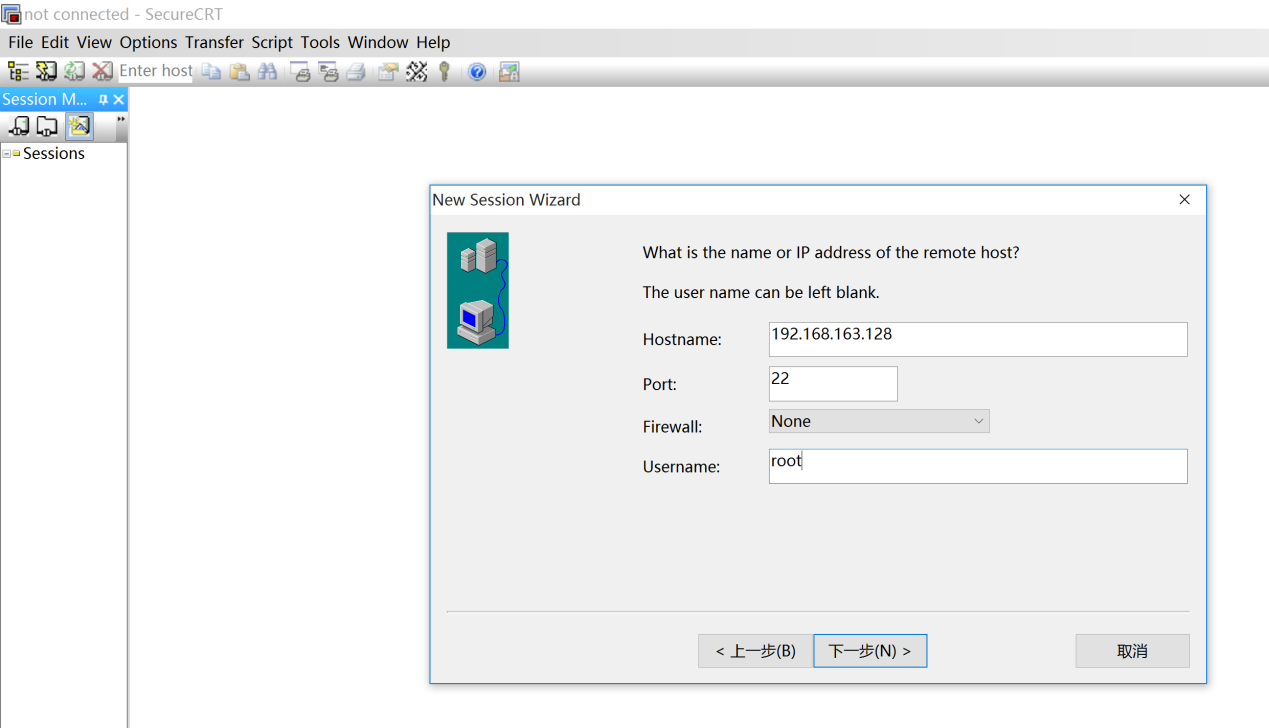Open the Transfer menu

pyautogui.click(x=213, y=42)
